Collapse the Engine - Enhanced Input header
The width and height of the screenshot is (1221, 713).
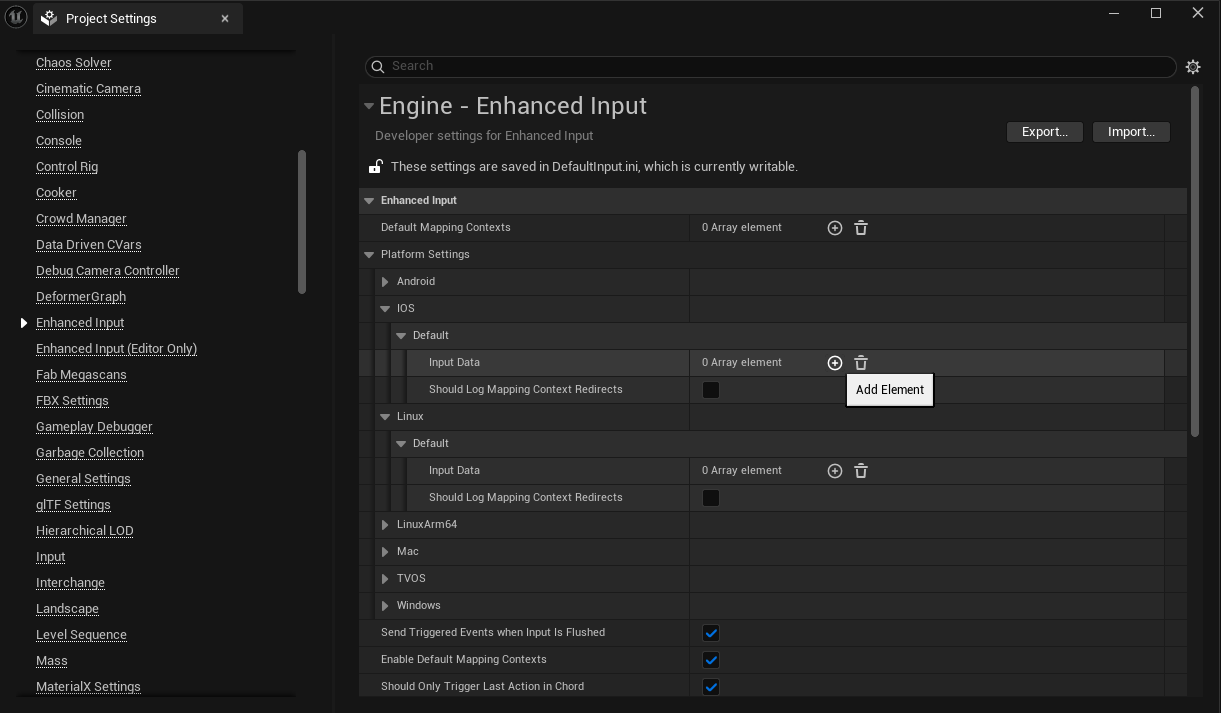point(369,106)
